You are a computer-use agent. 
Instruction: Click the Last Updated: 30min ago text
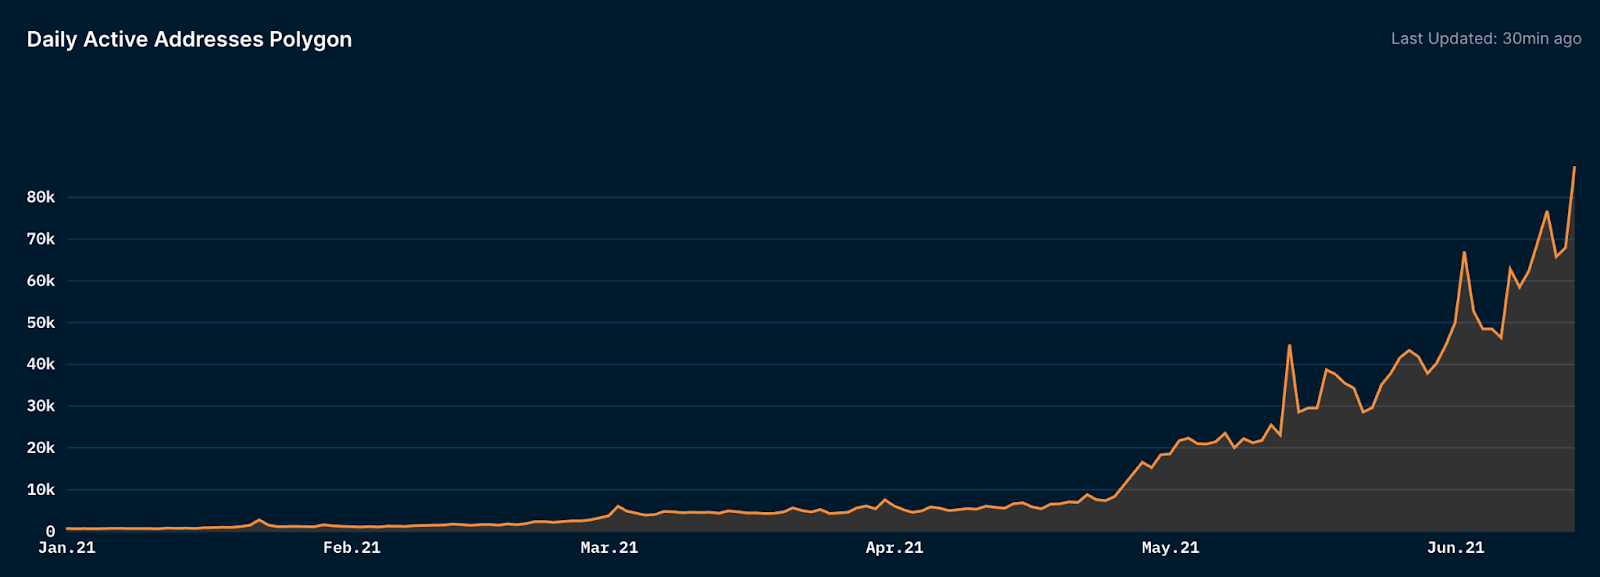click(x=1486, y=38)
